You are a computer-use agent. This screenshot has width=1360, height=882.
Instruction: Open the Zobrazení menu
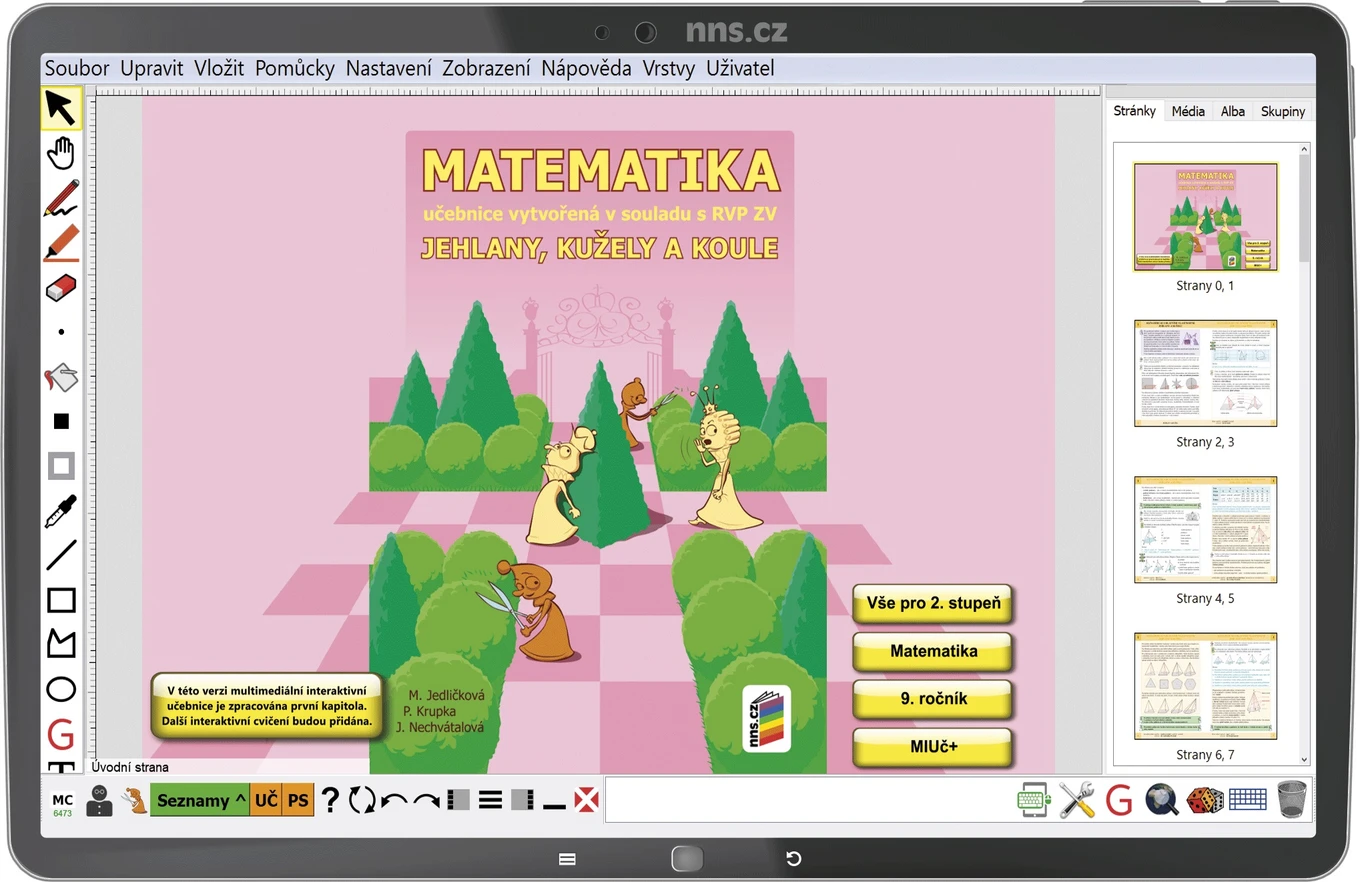486,68
